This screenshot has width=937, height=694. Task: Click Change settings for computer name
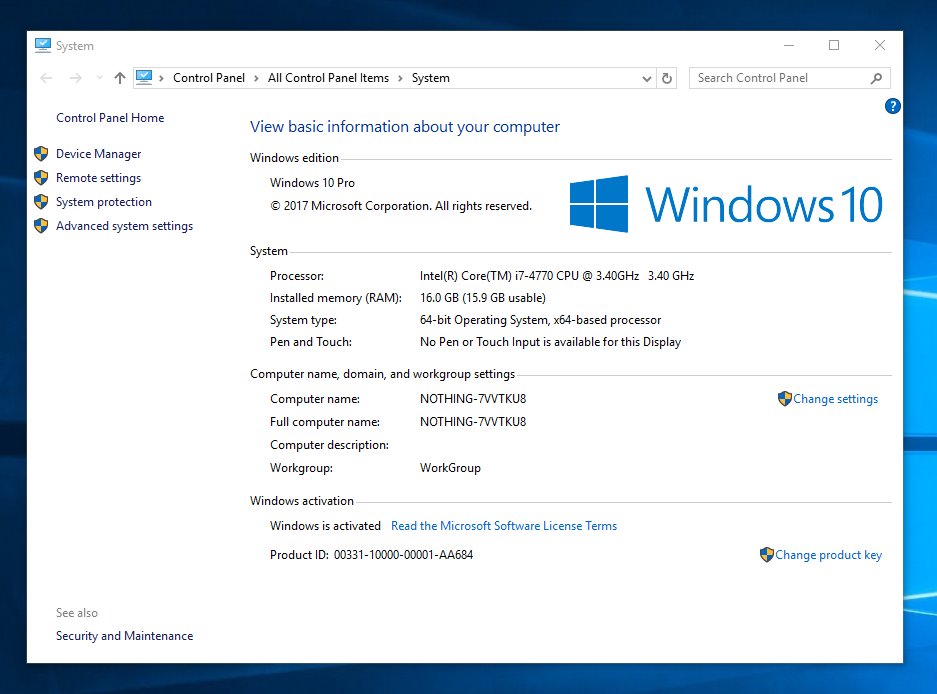pos(835,399)
